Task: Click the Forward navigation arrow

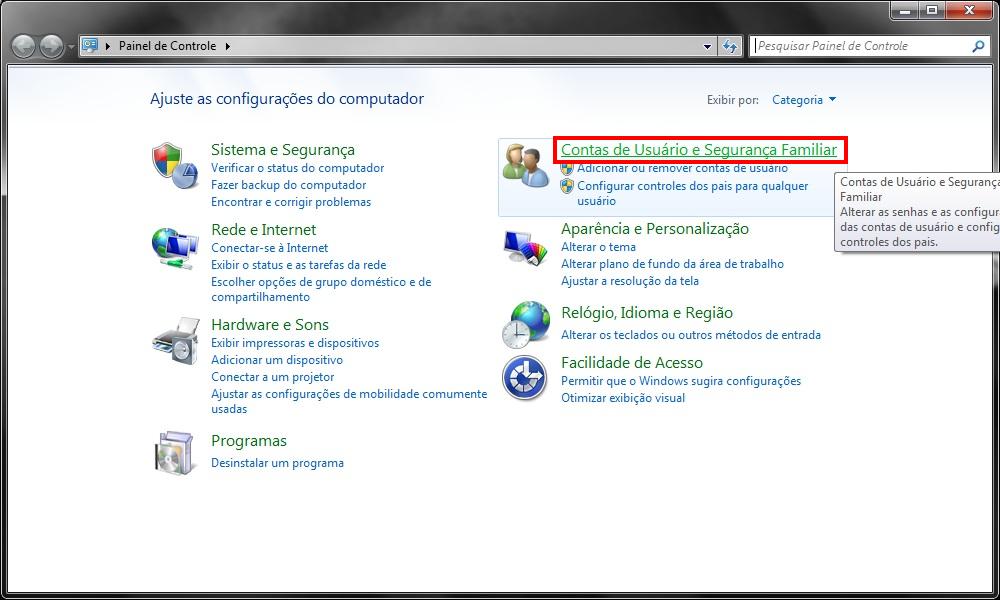Action: (52, 46)
